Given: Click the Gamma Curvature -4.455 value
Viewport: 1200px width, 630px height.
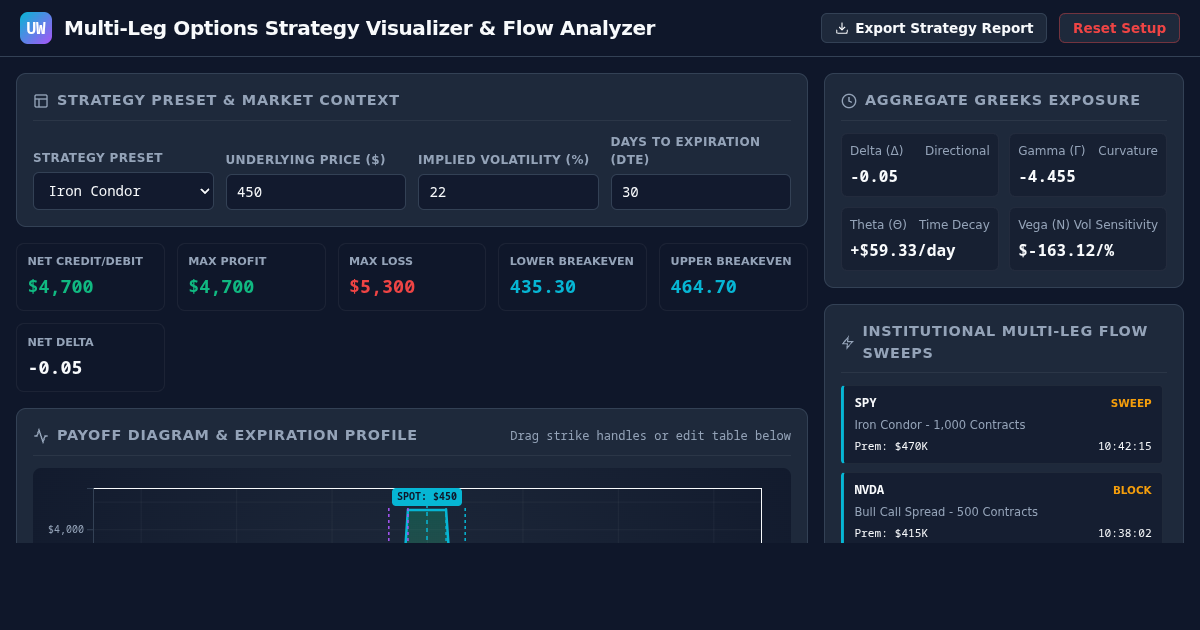Looking at the screenshot, I should [1047, 177].
